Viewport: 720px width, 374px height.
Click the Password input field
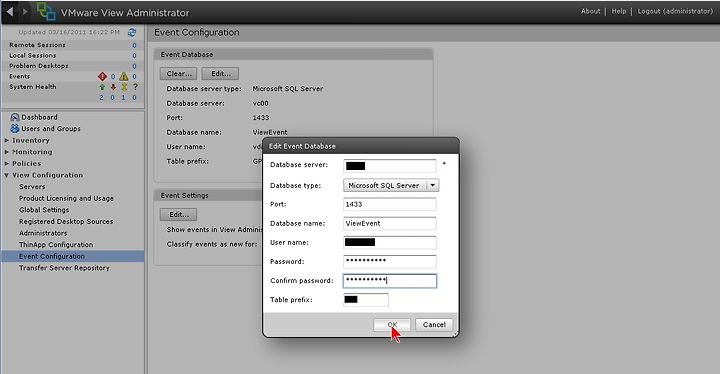[389, 261]
